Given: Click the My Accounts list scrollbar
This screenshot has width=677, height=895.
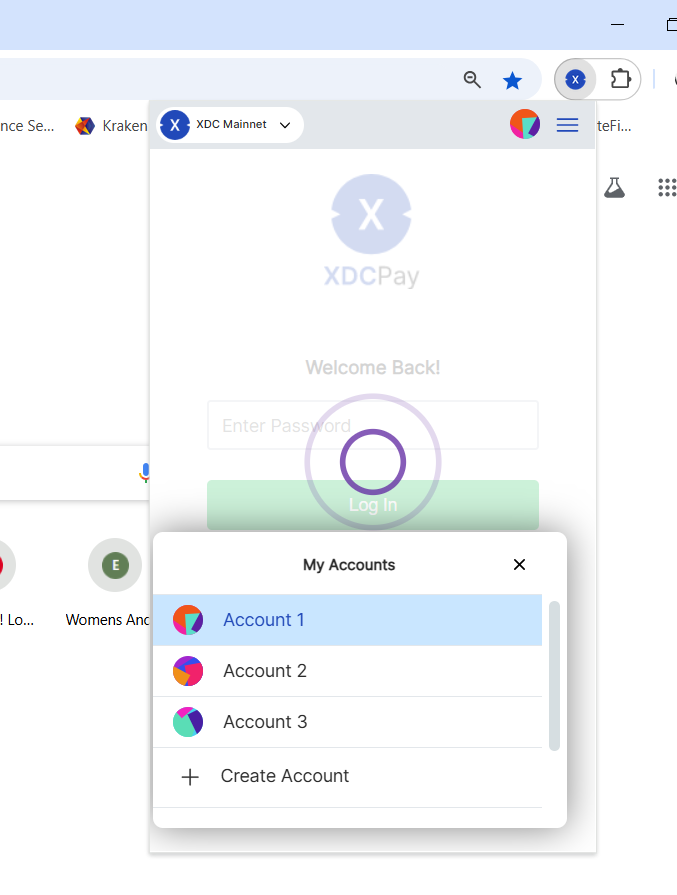Looking at the screenshot, I should pos(554,676).
